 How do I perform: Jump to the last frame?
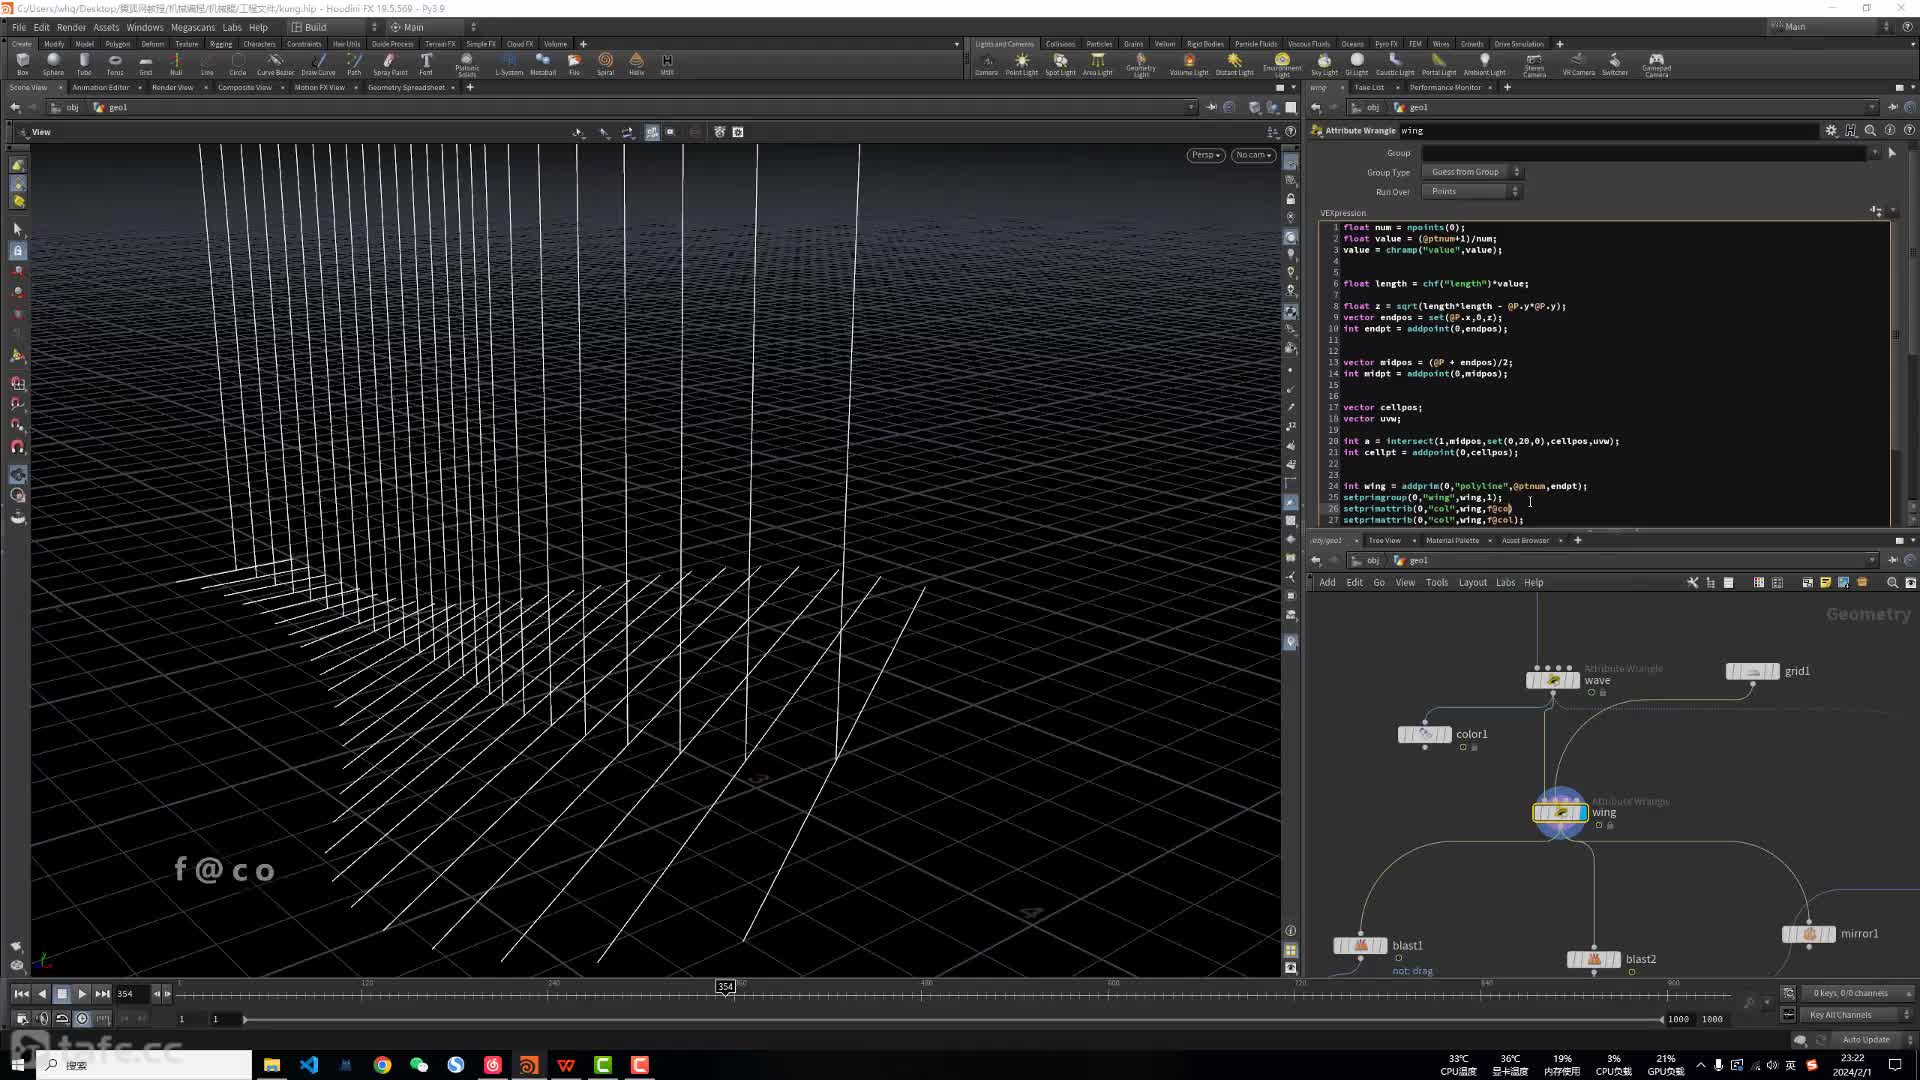[x=102, y=994]
